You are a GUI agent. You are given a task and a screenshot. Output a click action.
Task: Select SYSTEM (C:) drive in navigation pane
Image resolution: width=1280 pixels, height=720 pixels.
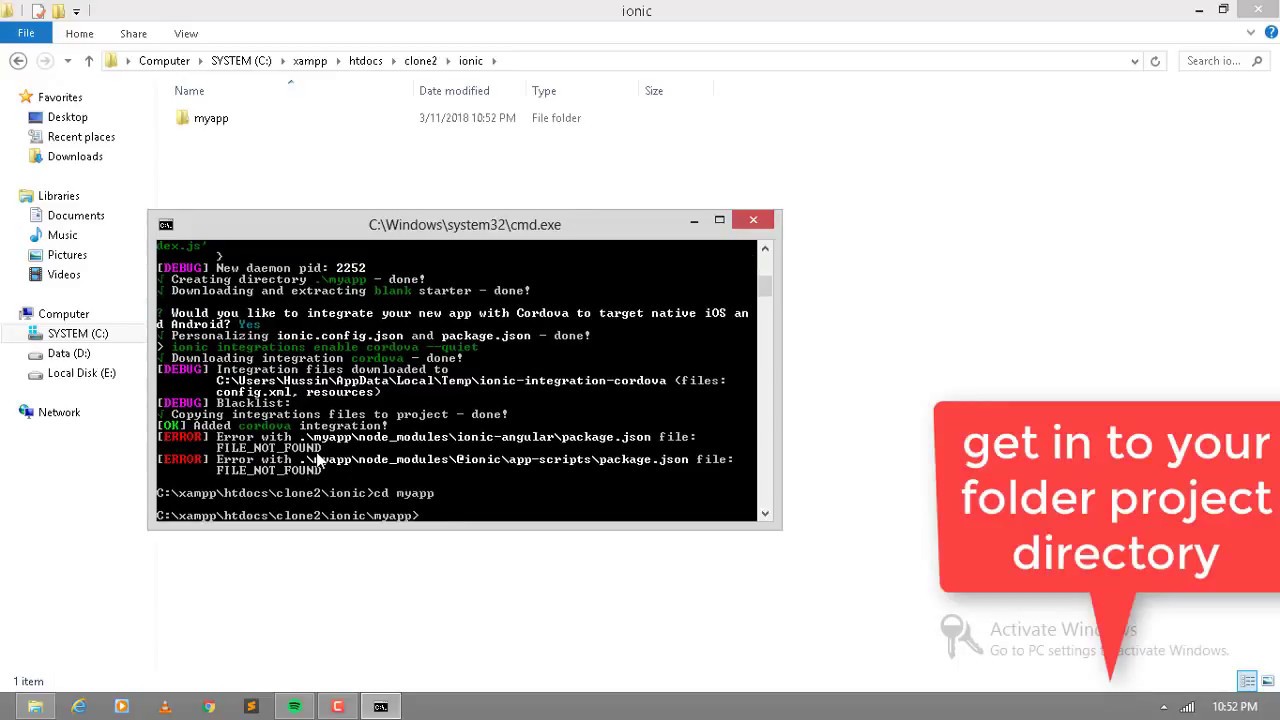coord(78,333)
